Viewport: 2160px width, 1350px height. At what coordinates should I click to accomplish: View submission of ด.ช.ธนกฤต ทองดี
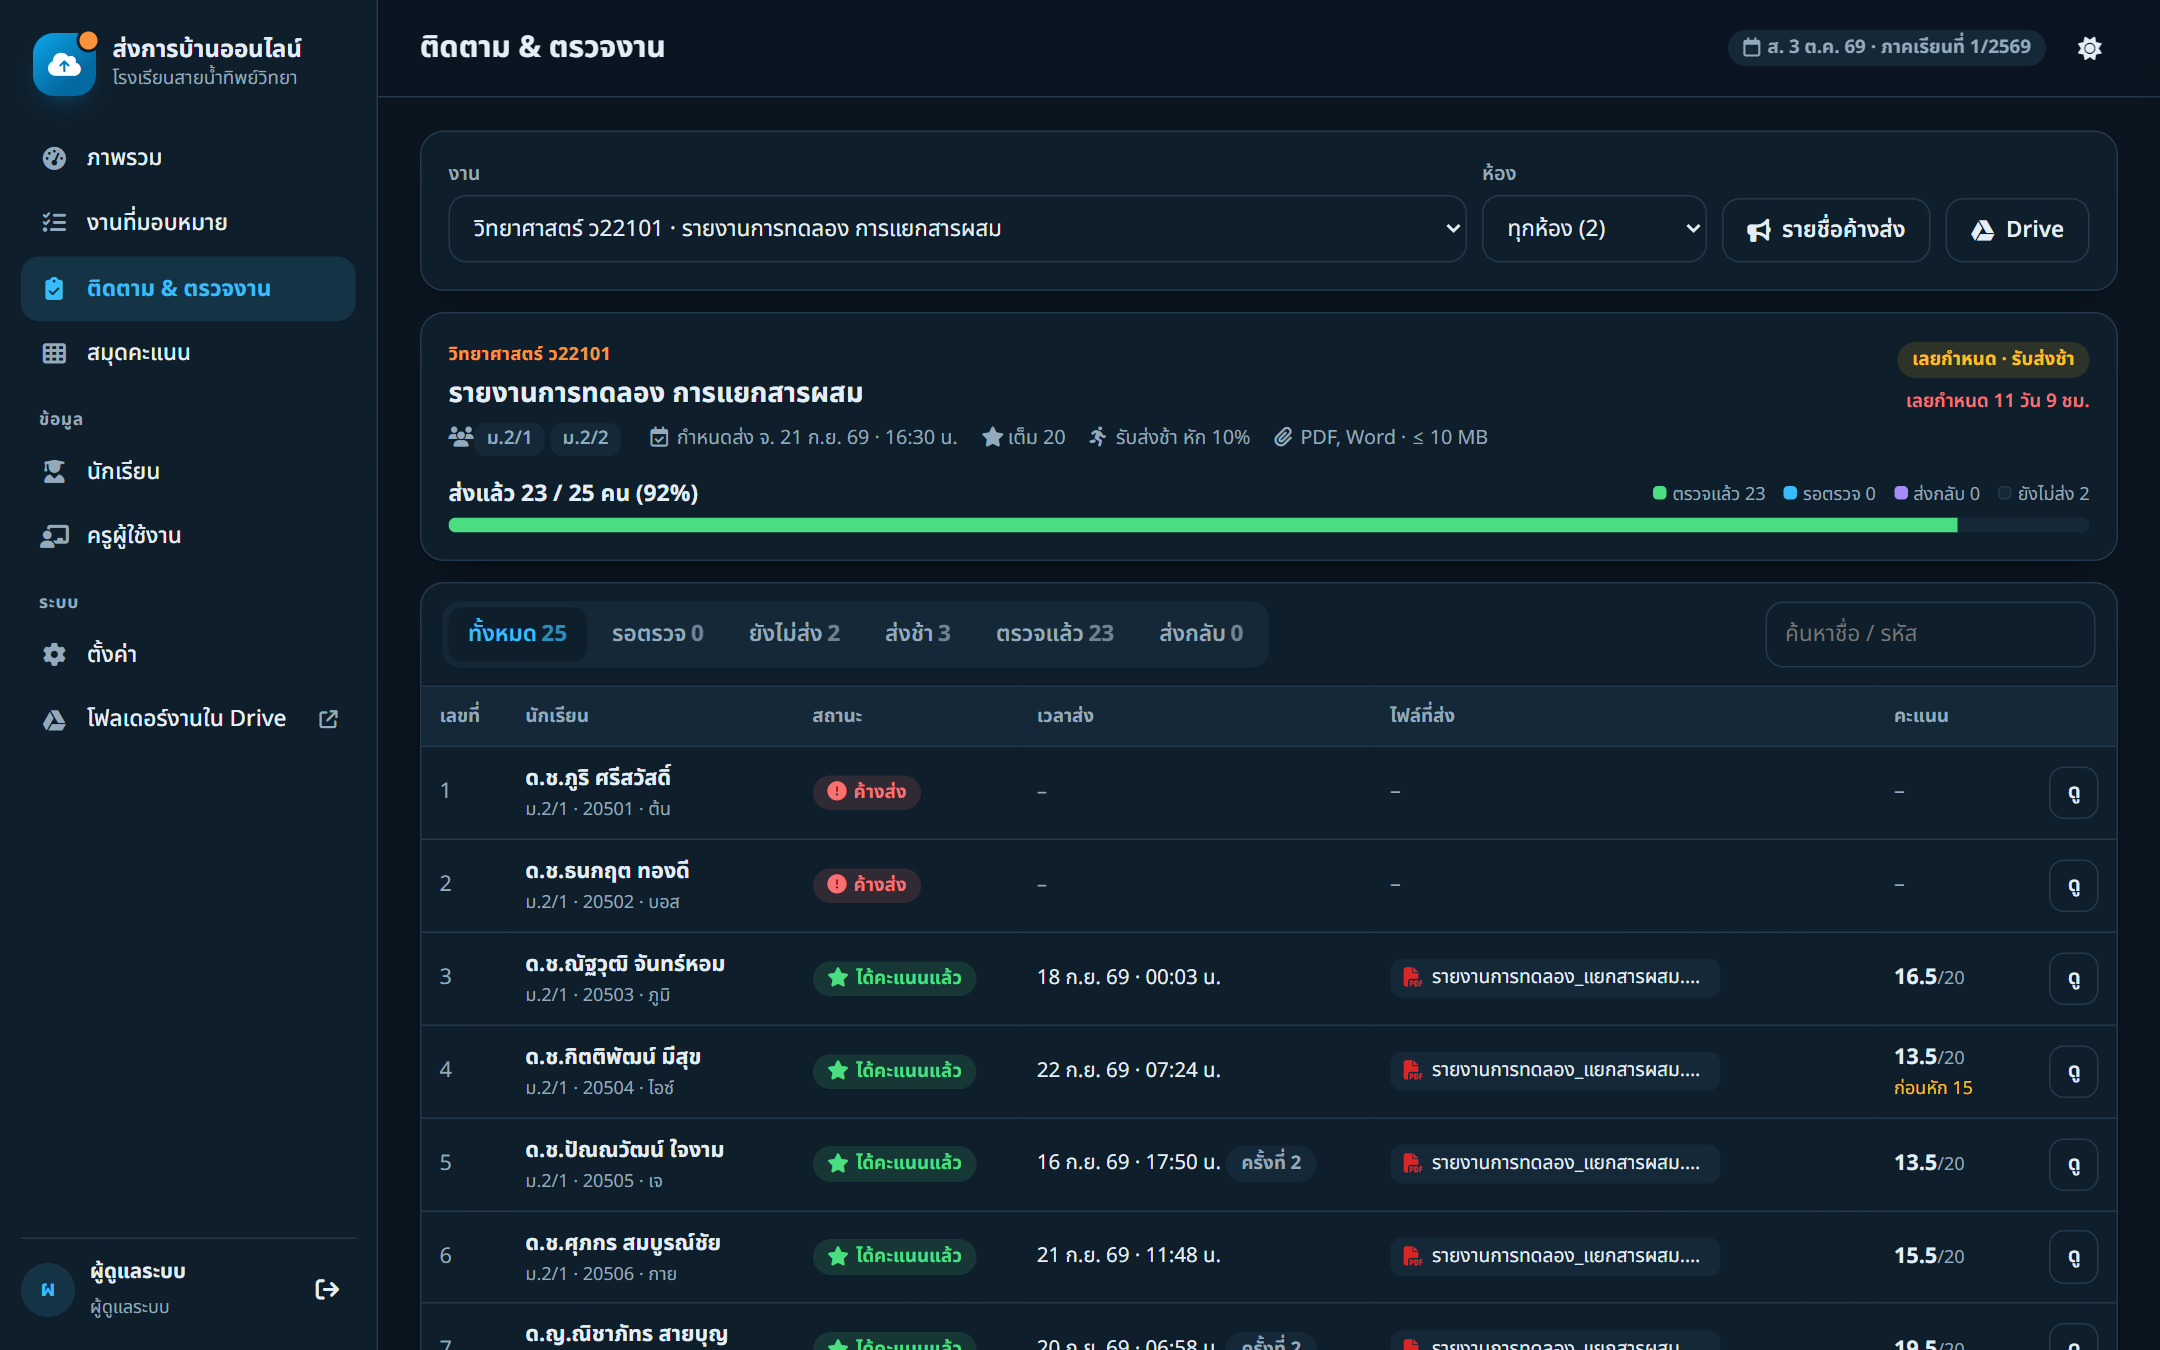tap(2073, 886)
